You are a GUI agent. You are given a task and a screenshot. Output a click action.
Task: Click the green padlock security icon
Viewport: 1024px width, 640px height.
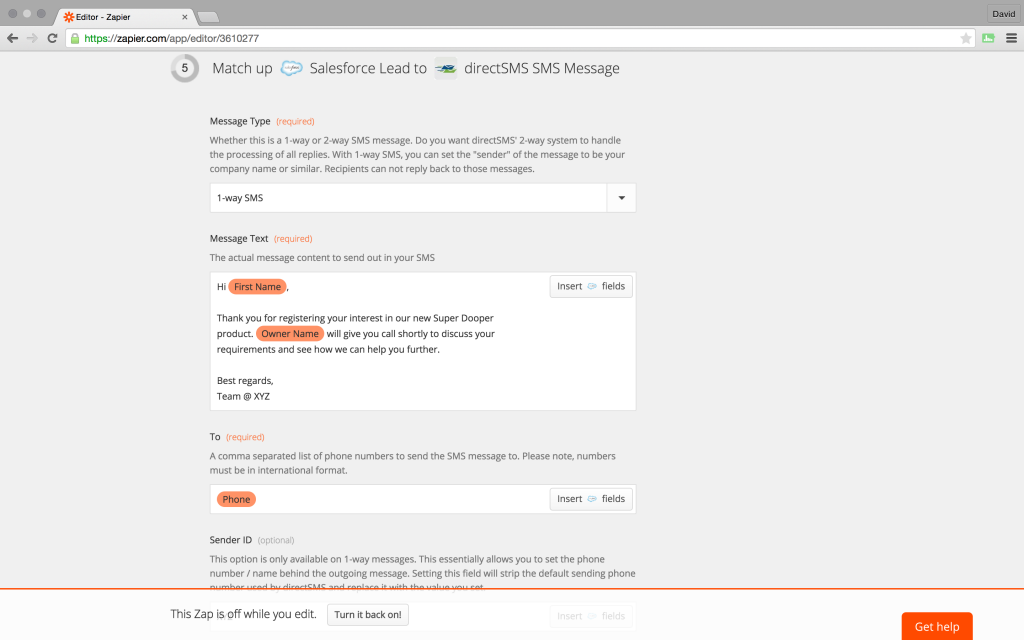coord(75,39)
